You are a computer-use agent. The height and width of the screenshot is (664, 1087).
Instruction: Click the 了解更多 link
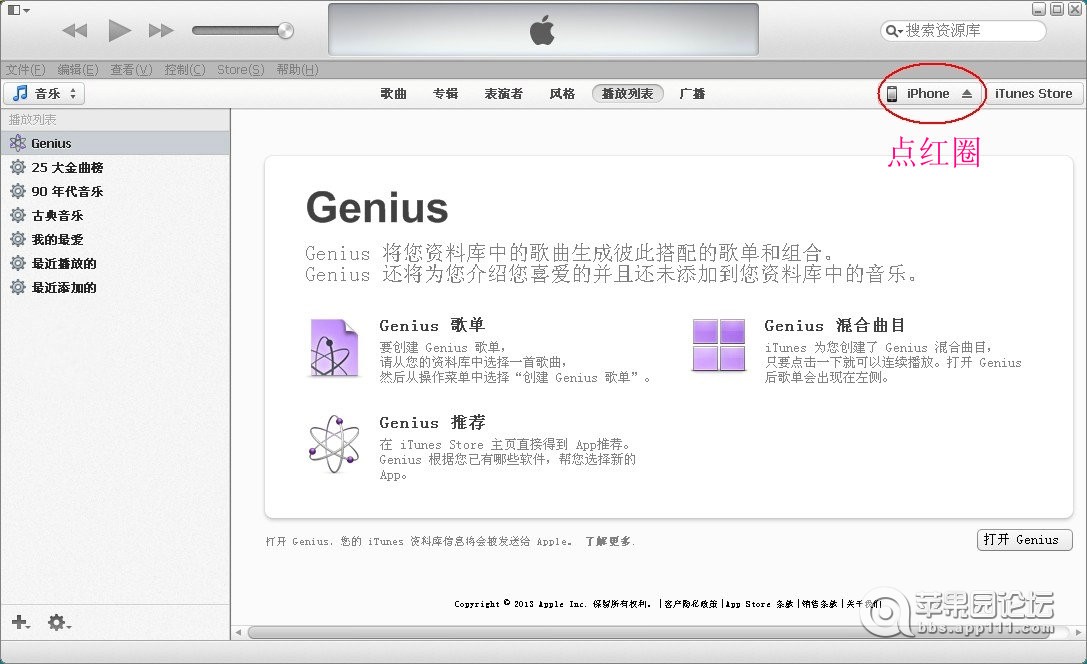point(608,541)
